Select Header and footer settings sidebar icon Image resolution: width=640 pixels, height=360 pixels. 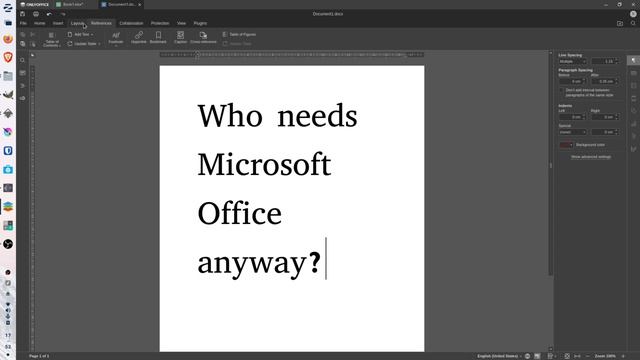[x=633, y=98]
